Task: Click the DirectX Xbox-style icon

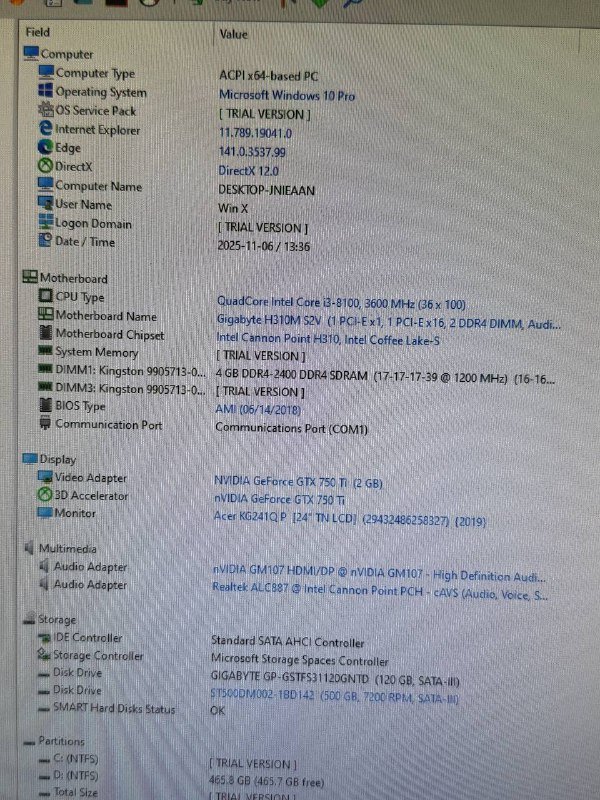Action: point(45,166)
